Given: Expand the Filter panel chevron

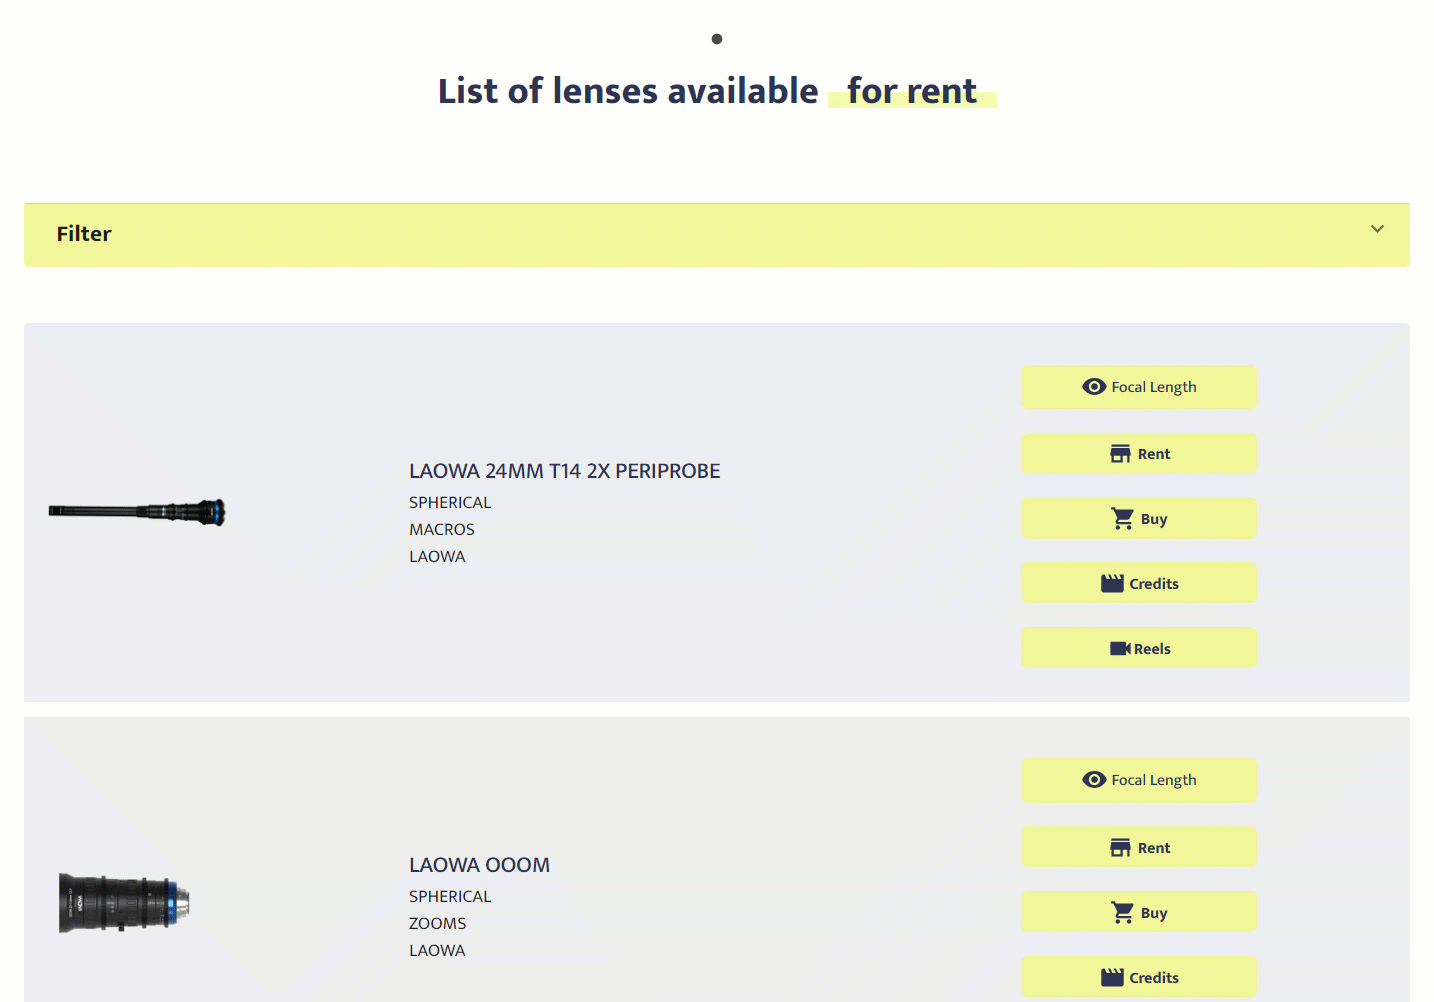Looking at the screenshot, I should pyautogui.click(x=1377, y=229).
